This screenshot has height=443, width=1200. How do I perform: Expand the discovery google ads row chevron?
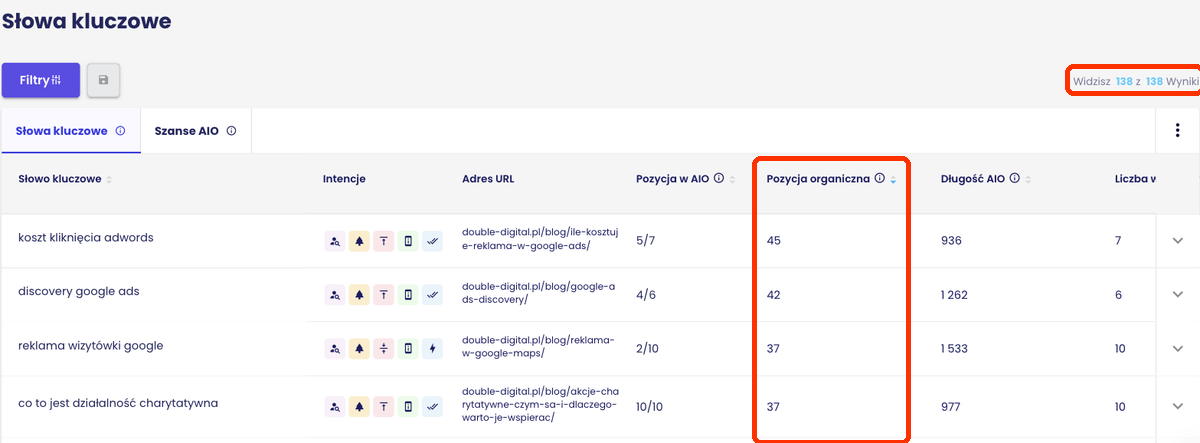(1177, 294)
